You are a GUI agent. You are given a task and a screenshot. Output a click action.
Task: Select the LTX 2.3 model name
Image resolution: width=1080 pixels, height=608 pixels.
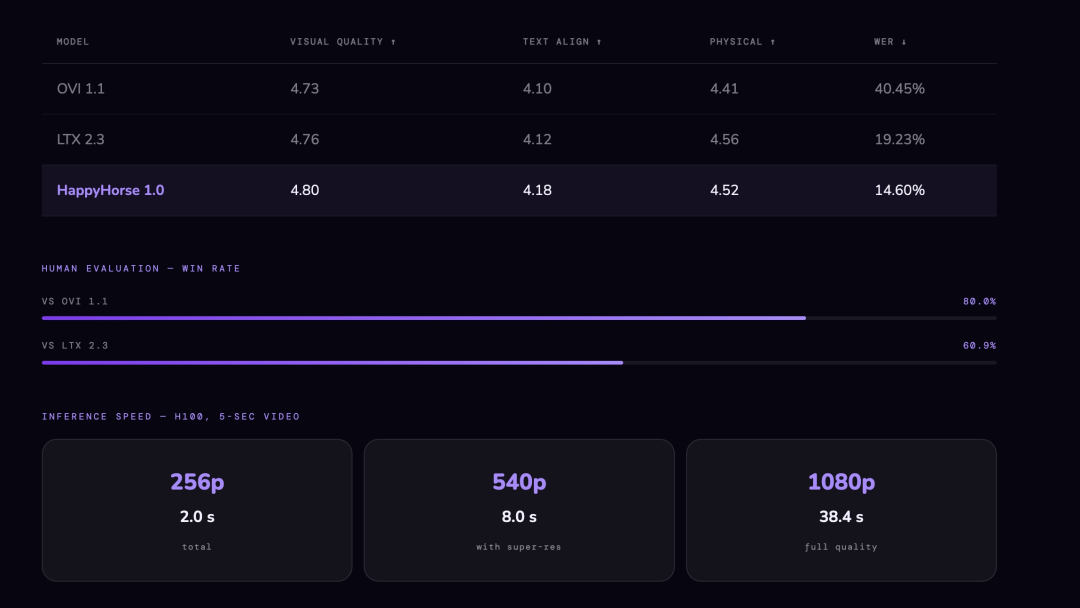pyautogui.click(x=81, y=139)
